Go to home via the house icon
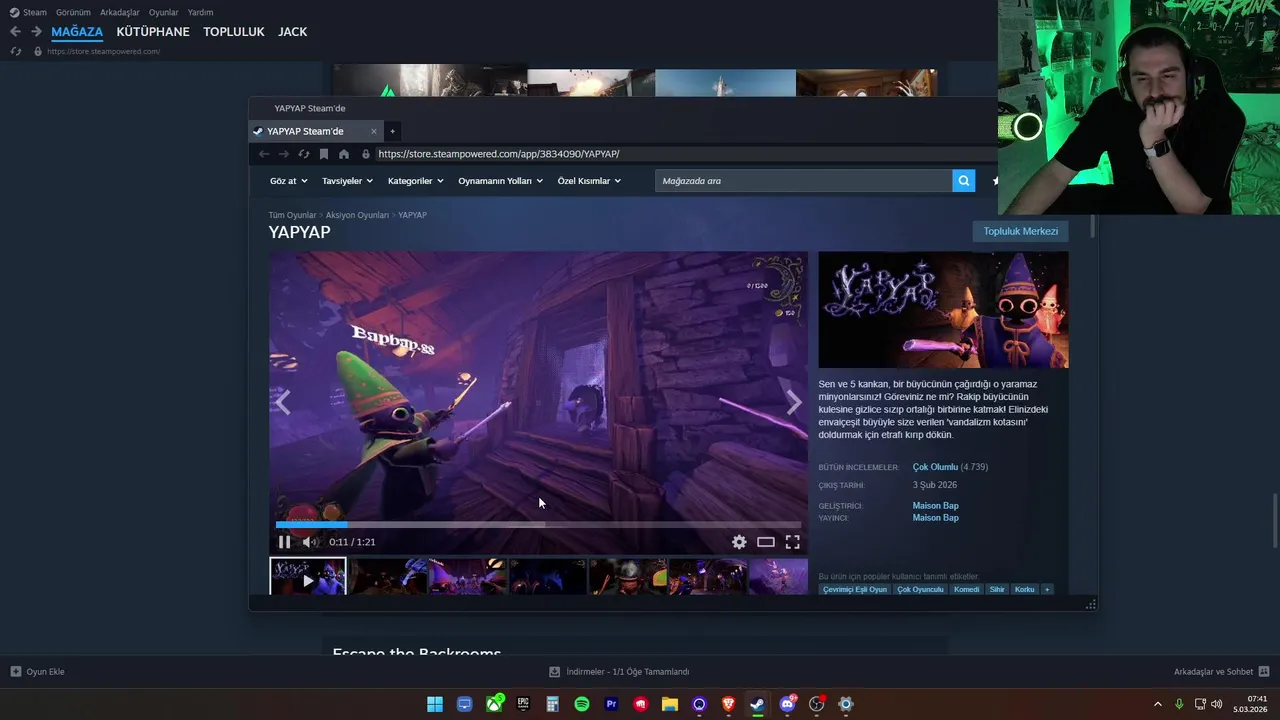This screenshot has width=1280, height=720. click(x=344, y=154)
